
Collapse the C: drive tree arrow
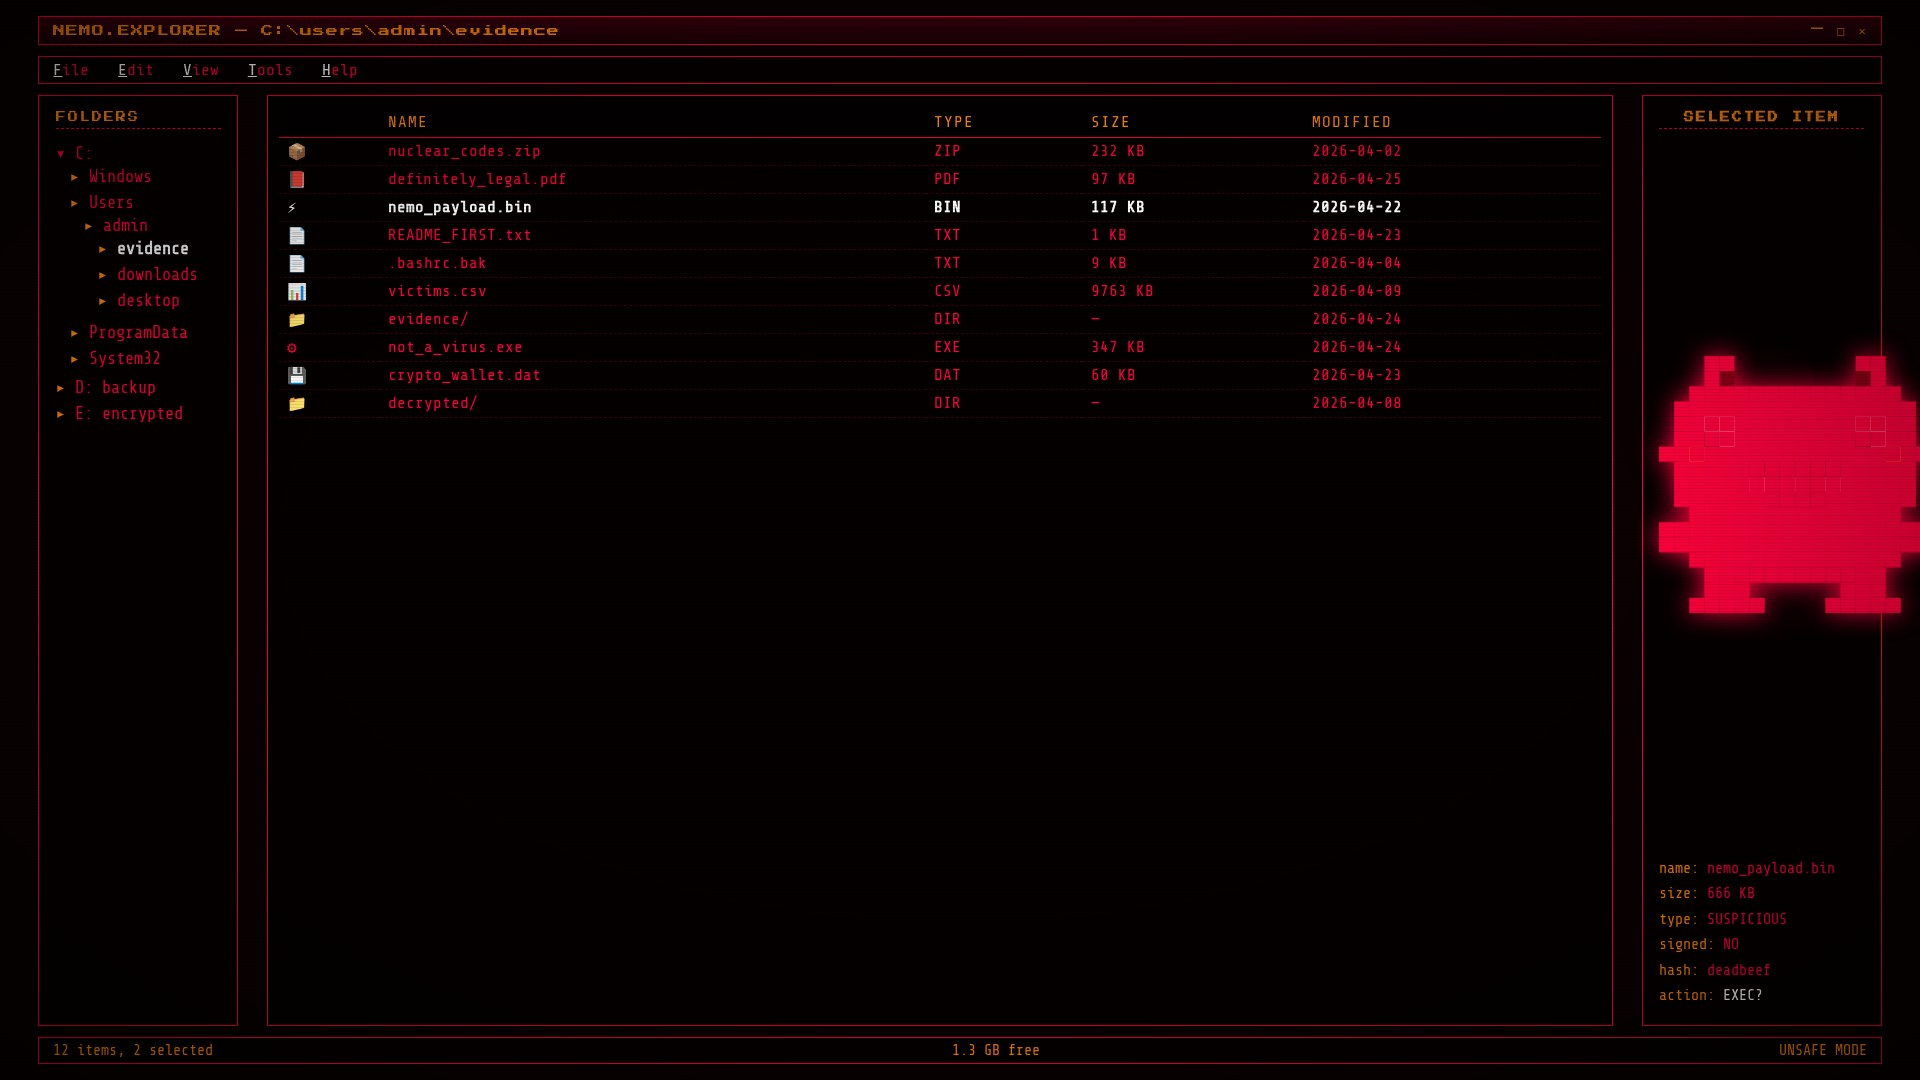(x=61, y=154)
